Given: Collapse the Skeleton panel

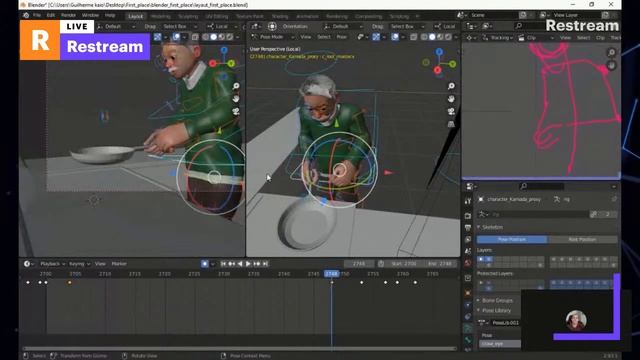Looking at the screenshot, I should 492,227.
